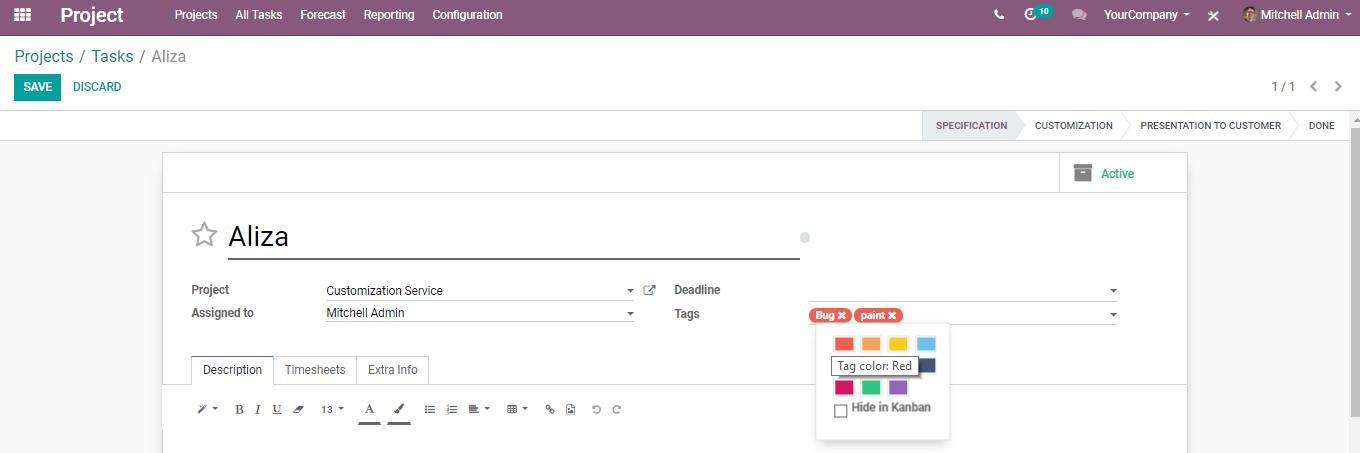Remove the Bug tag
The height and width of the screenshot is (453, 1360).
pos(842,315)
